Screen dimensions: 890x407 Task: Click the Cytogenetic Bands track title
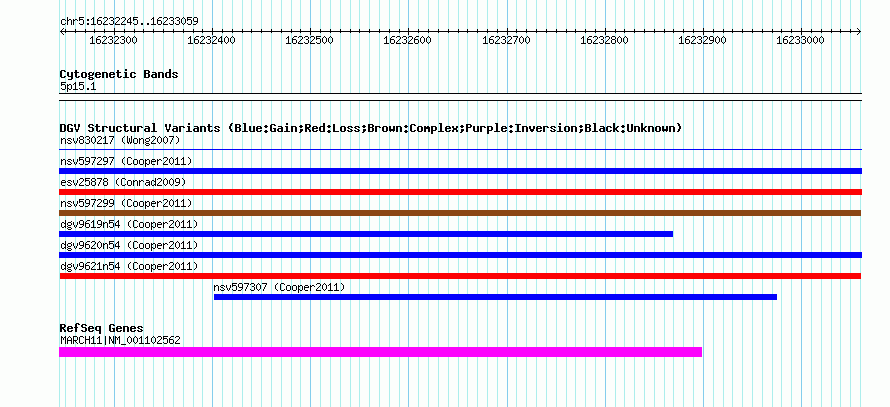(x=119, y=74)
